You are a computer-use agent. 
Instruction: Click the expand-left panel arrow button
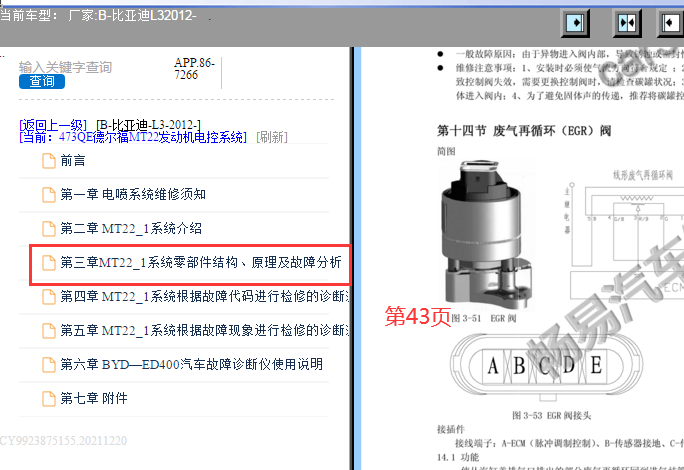(671, 23)
